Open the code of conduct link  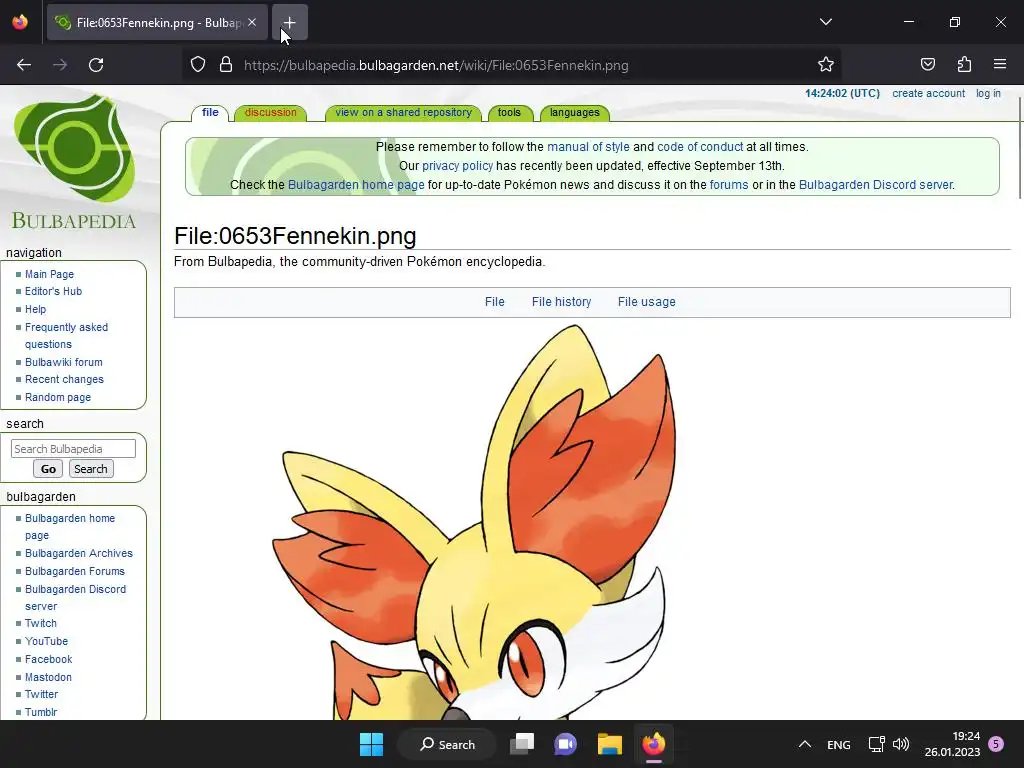[700, 147]
